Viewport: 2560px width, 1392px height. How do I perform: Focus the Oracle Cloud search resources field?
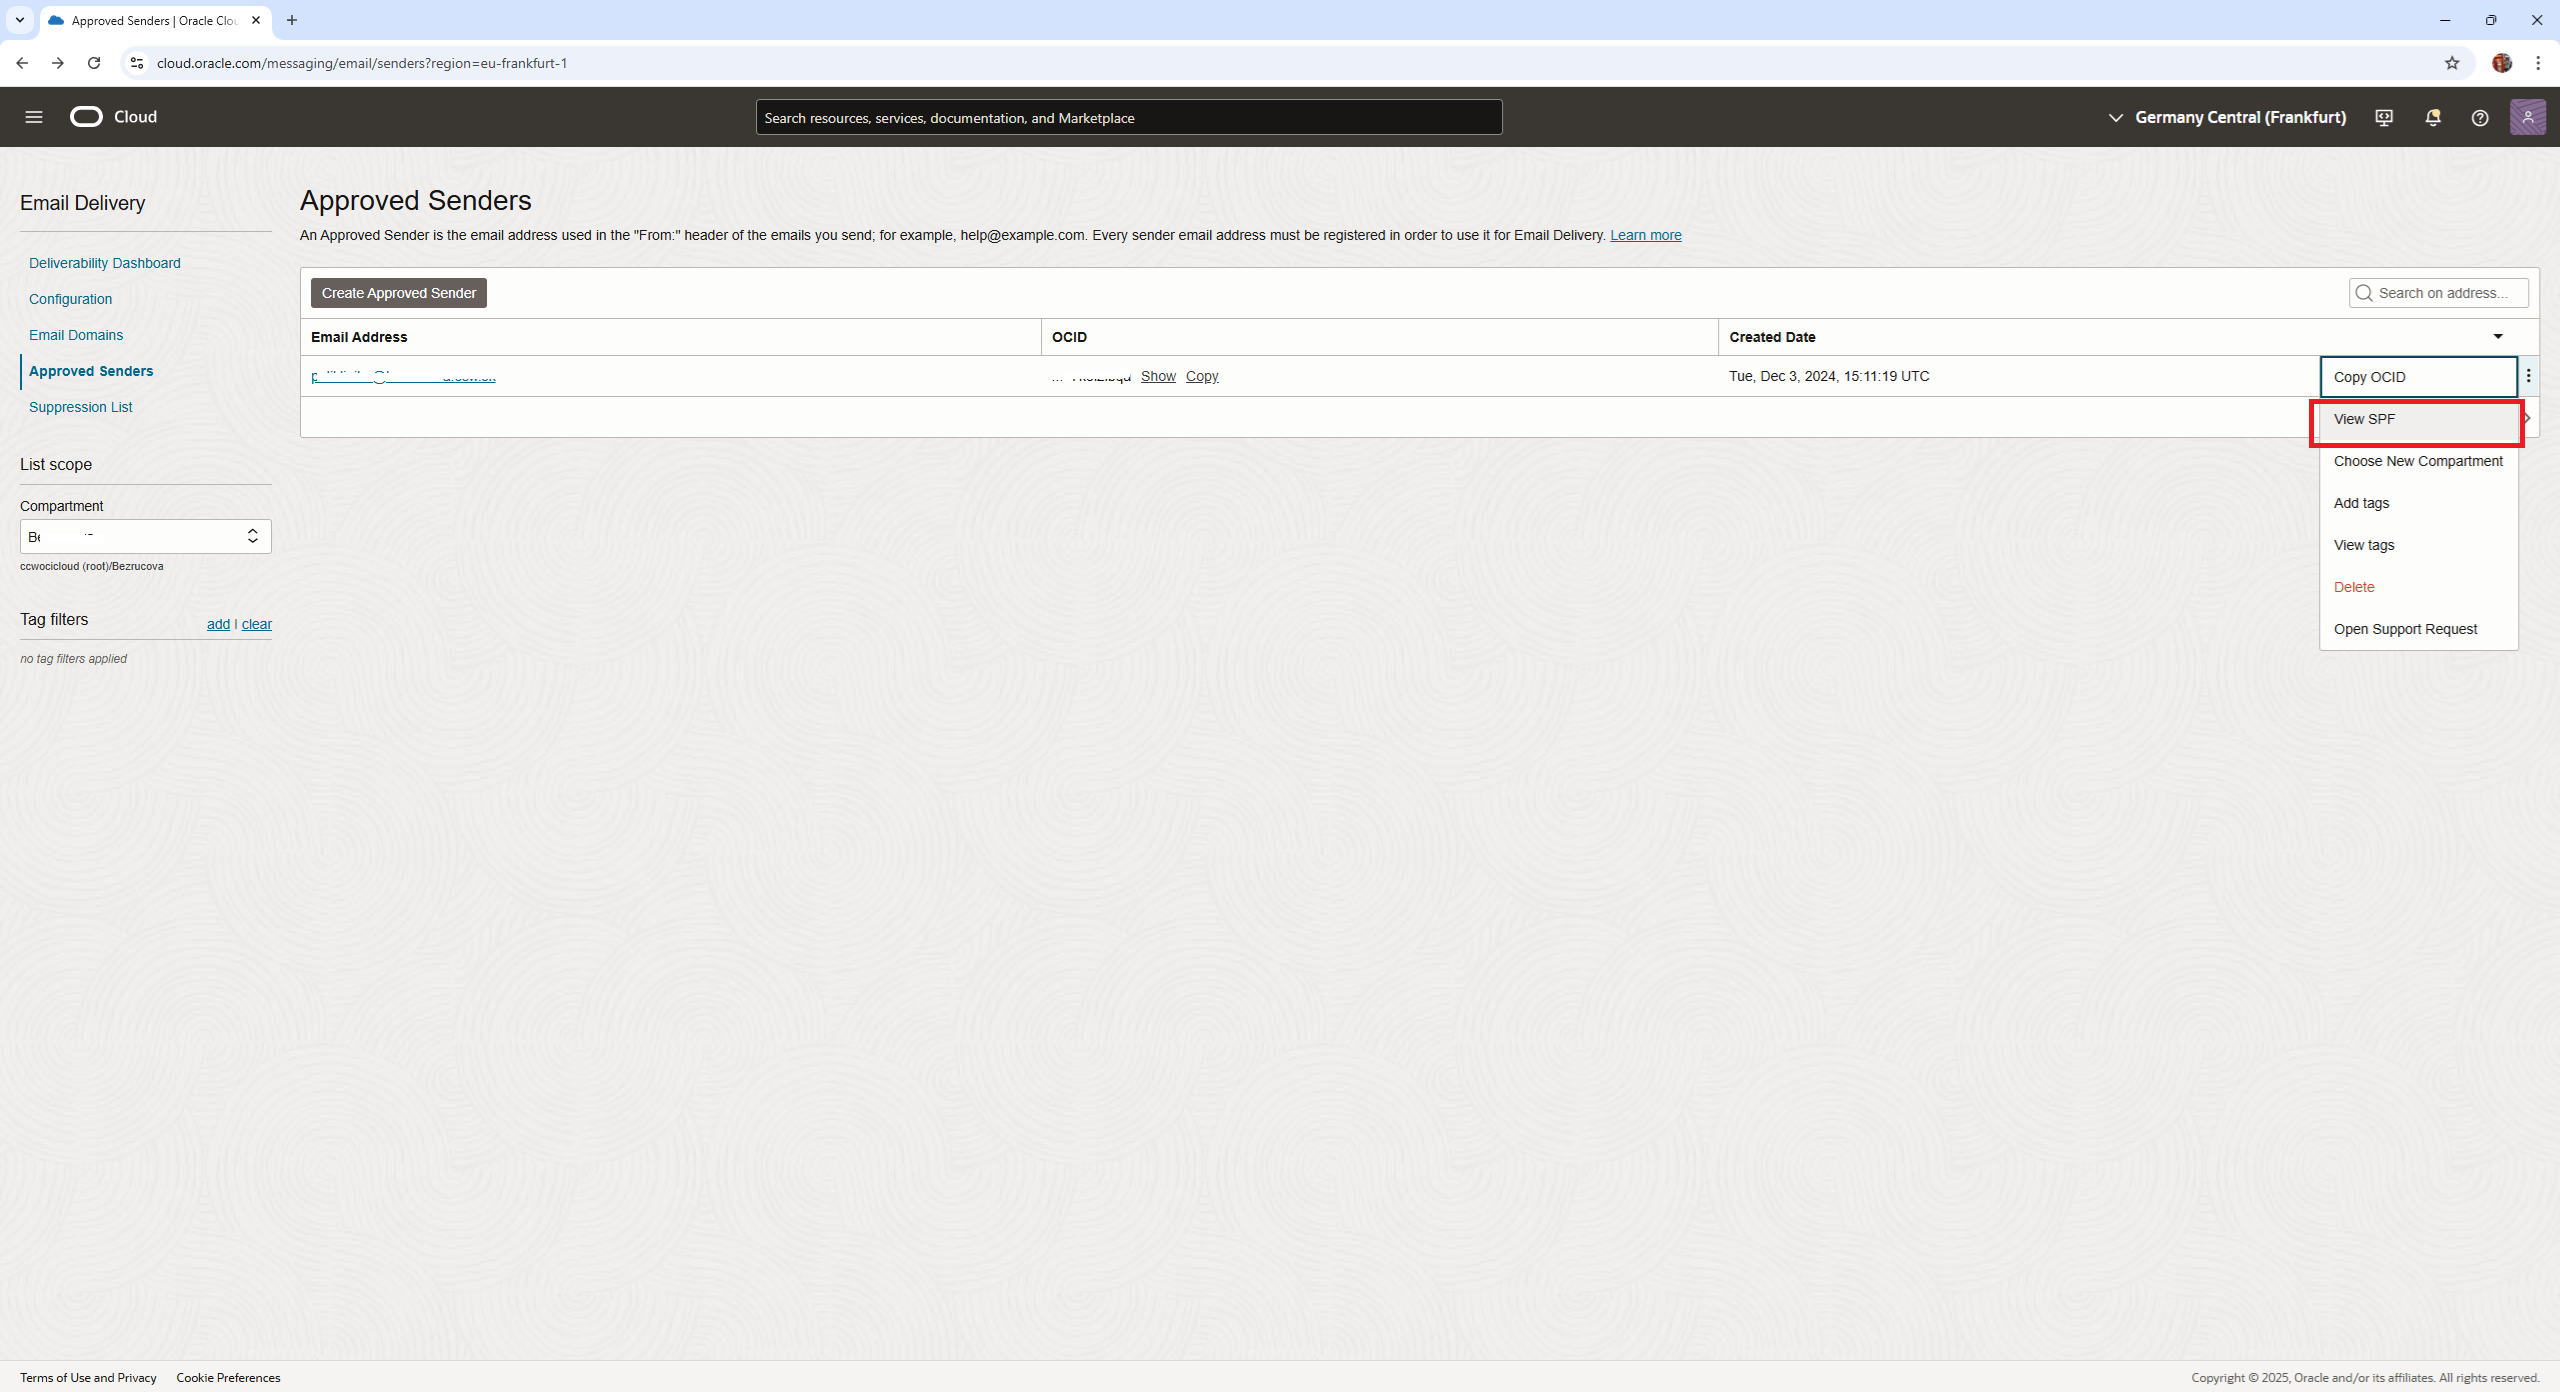point(1129,117)
